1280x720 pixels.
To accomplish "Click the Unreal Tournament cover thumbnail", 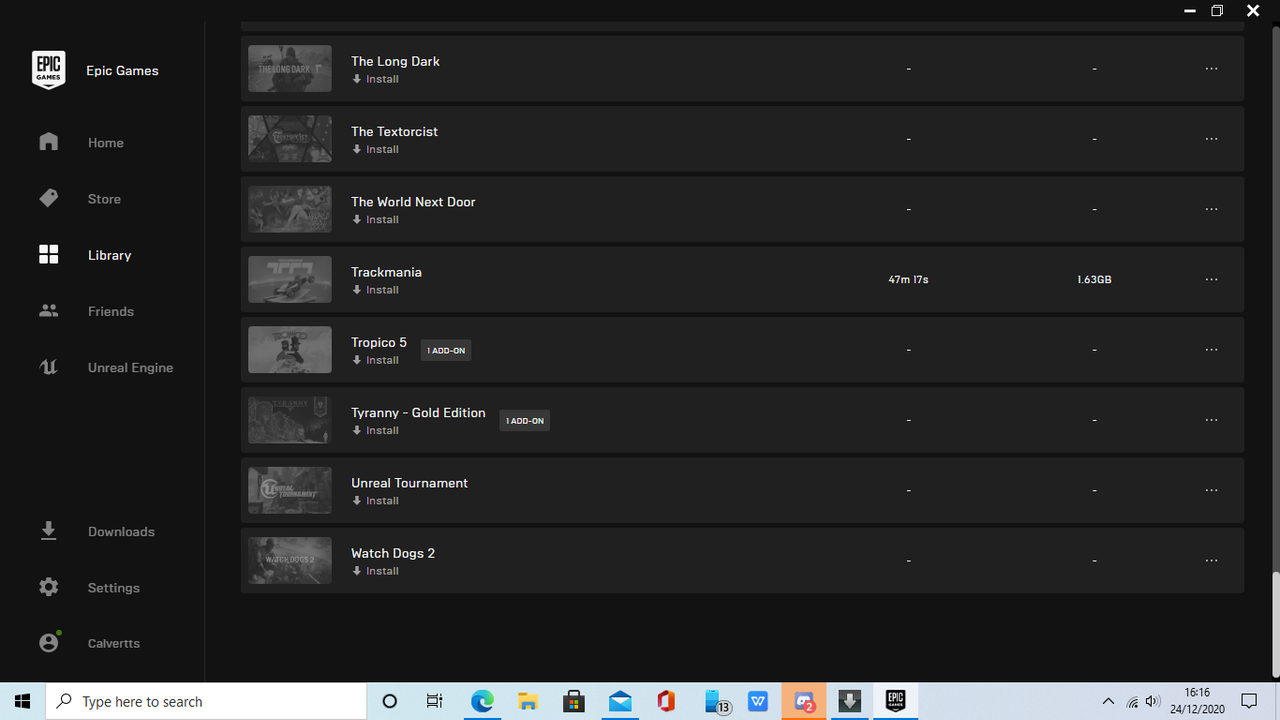I will pyautogui.click(x=290, y=490).
